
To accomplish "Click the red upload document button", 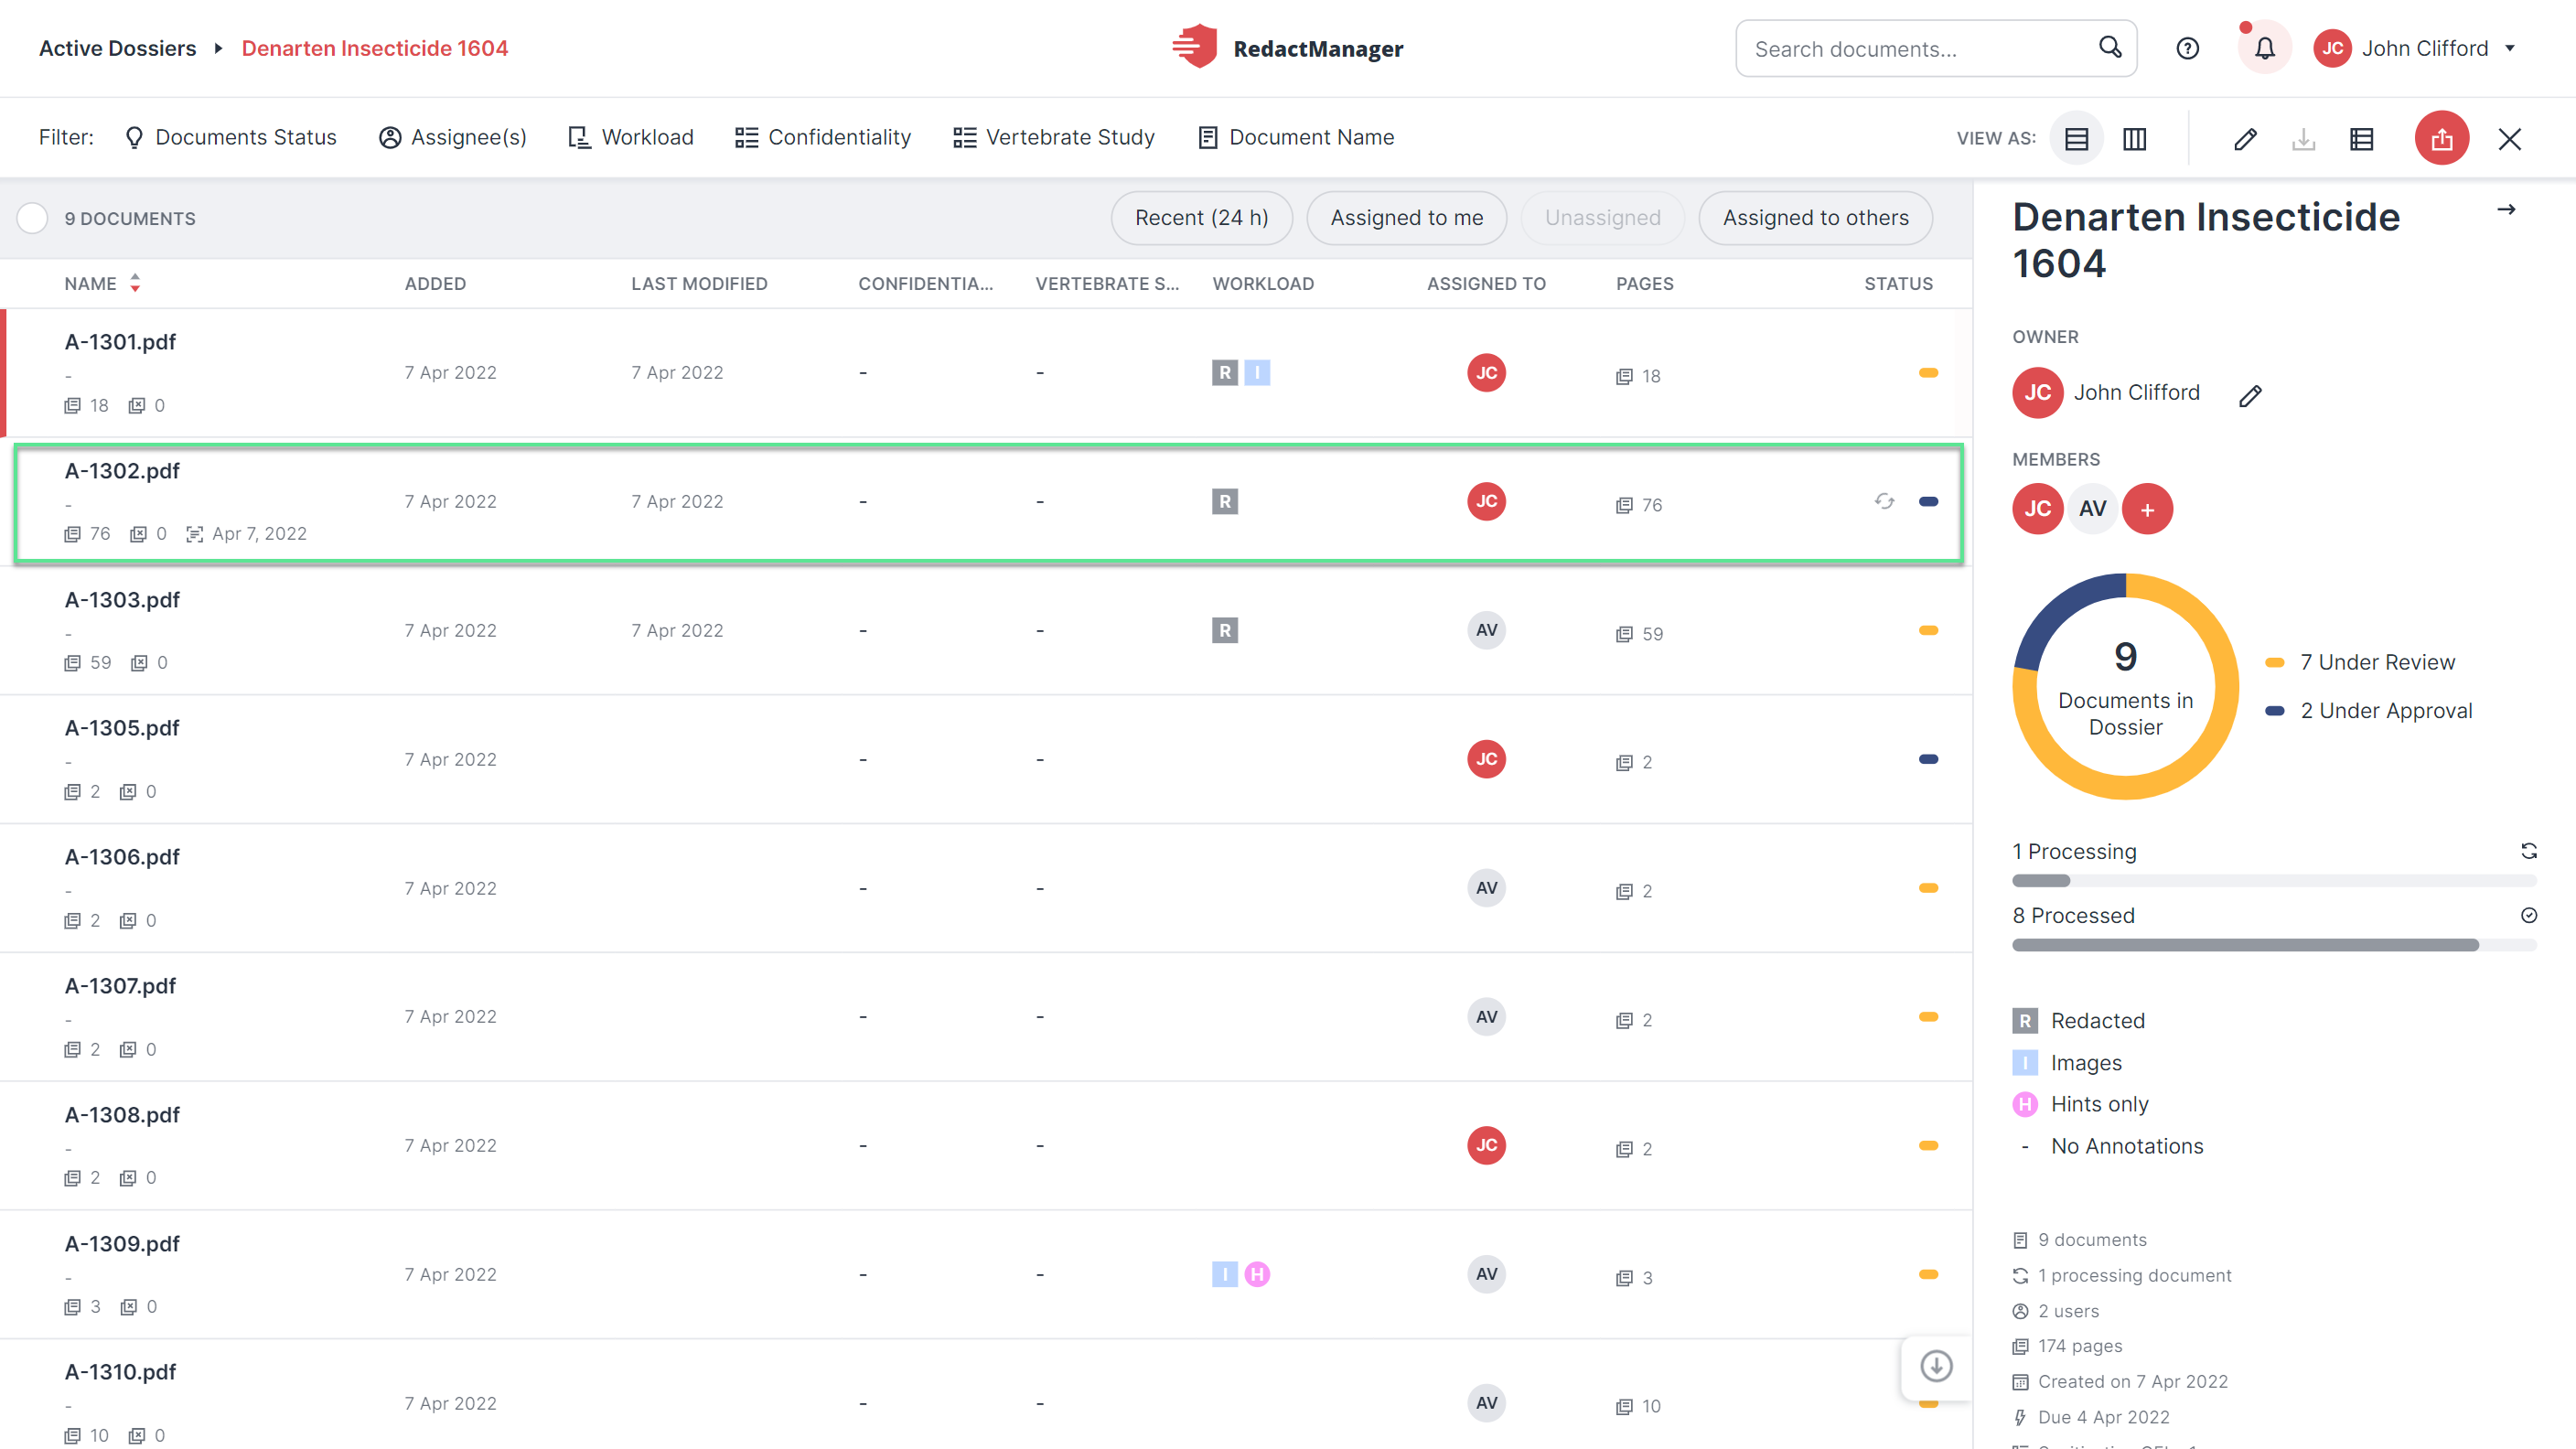I will pyautogui.click(x=2441, y=138).
